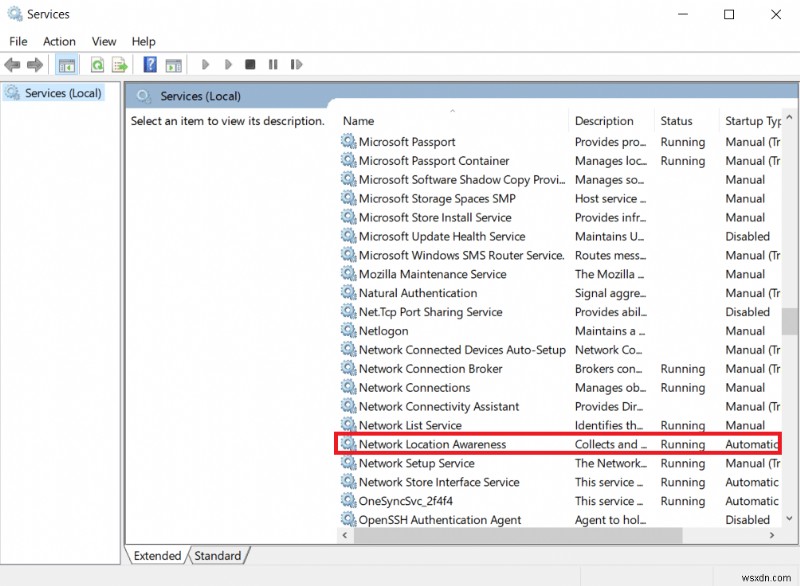Switch to the Standard tab
Viewport: 800px width, 586px height.
click(x=218, y=555)
